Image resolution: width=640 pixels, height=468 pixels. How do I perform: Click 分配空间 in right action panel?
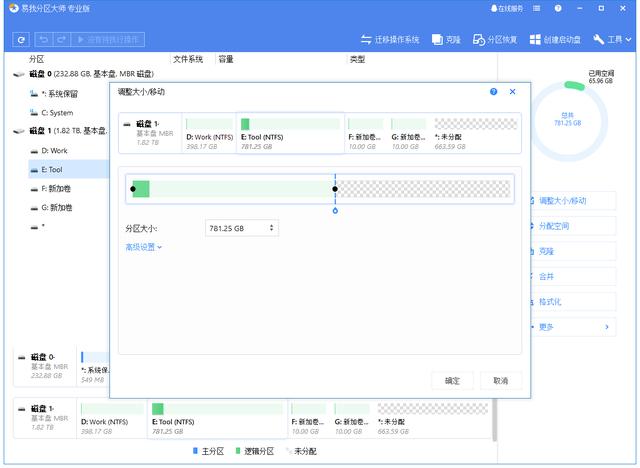pyautogui.click(x=573, y=226)
